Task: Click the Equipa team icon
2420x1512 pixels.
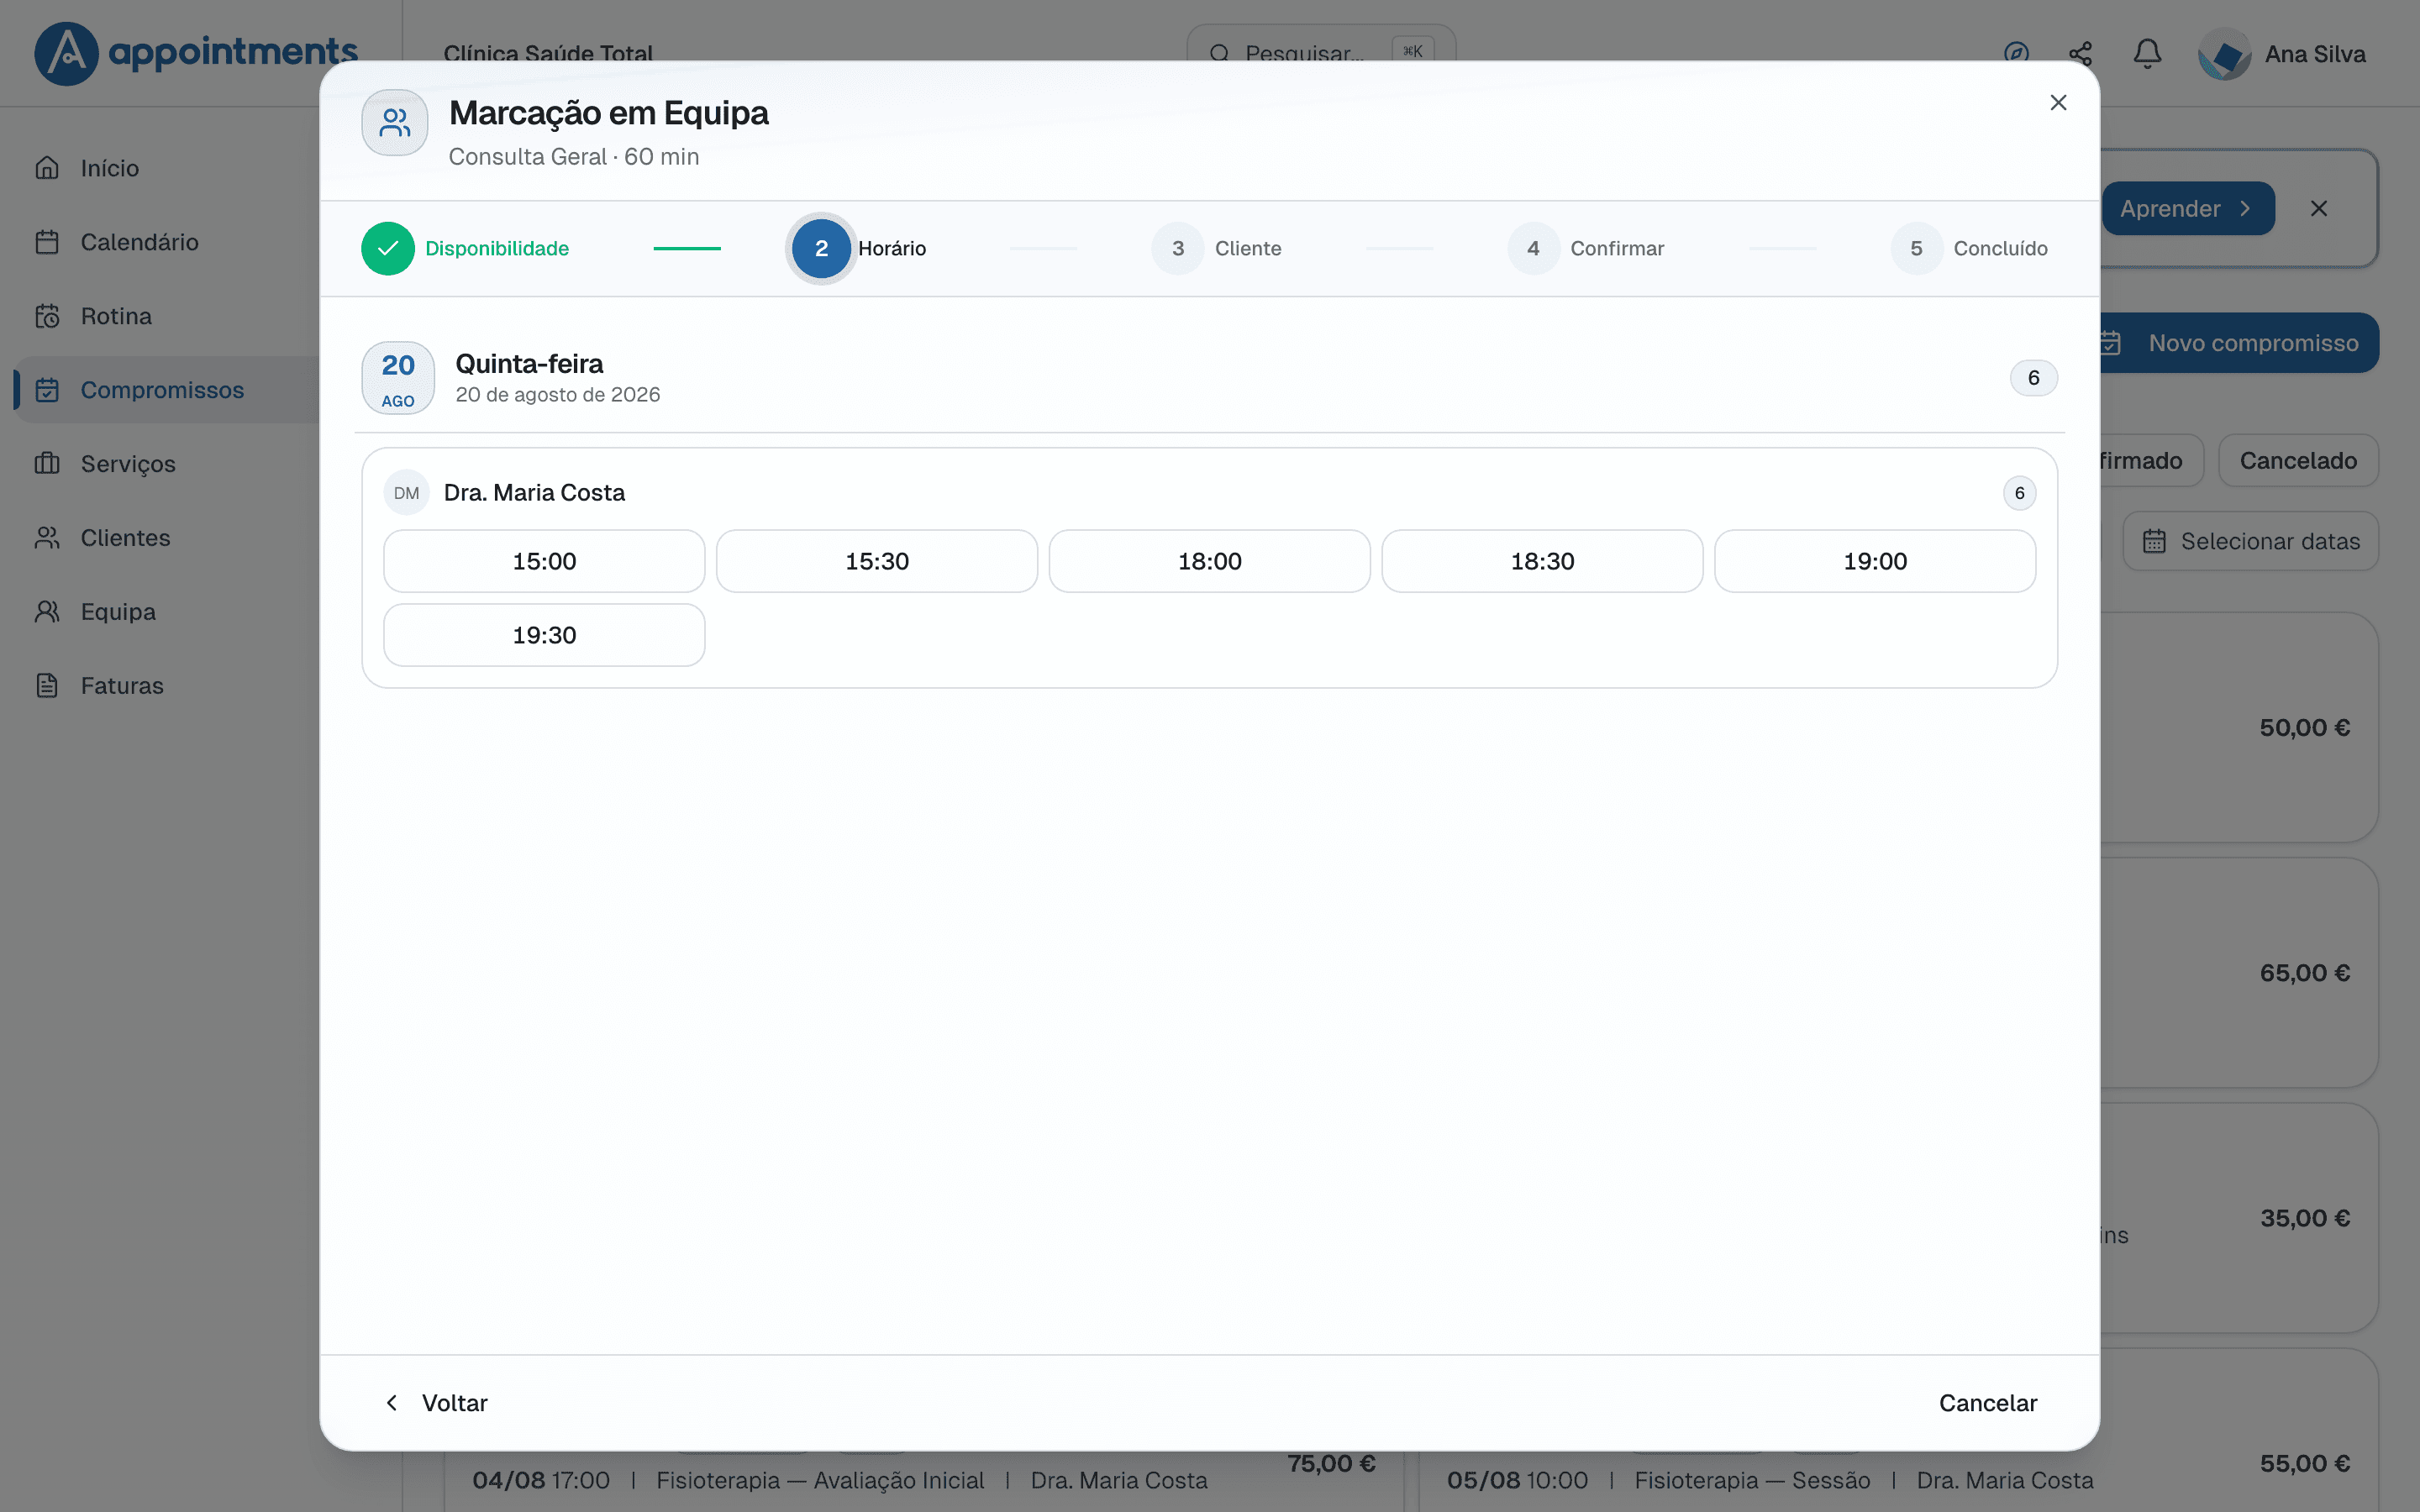Action: (47, 612)
